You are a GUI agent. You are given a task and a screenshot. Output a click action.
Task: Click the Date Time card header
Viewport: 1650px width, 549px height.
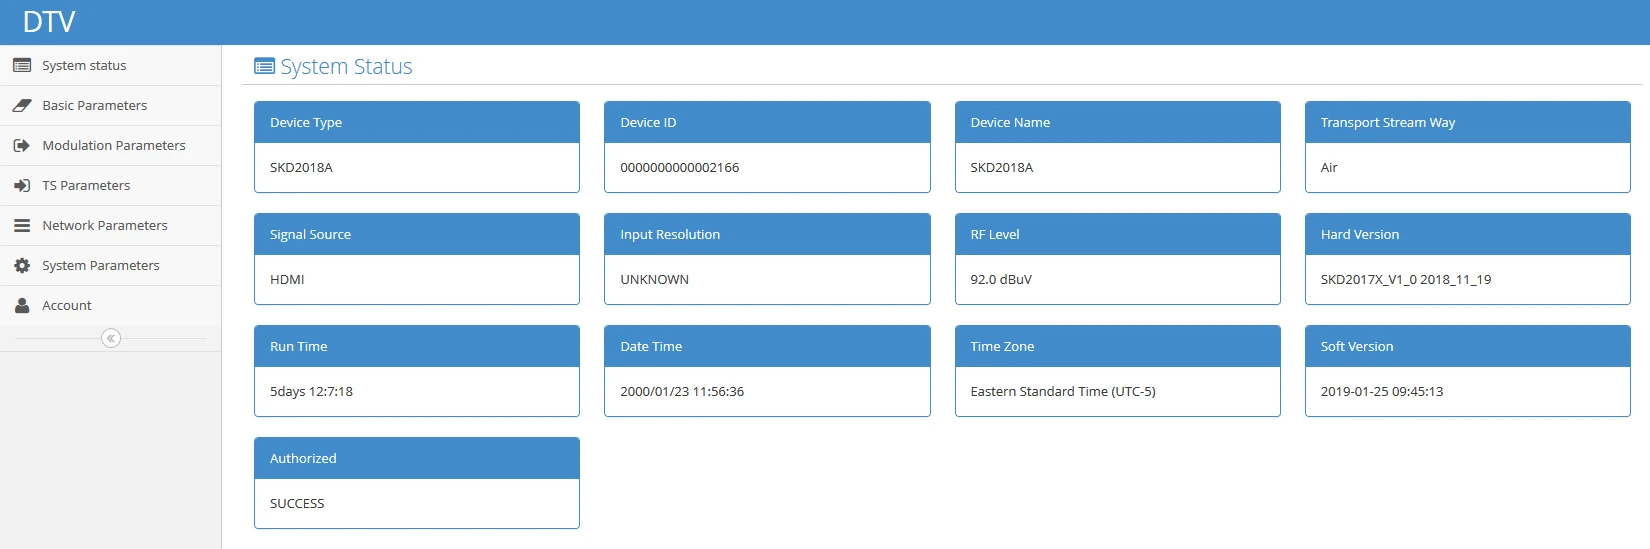click(767, 346)
